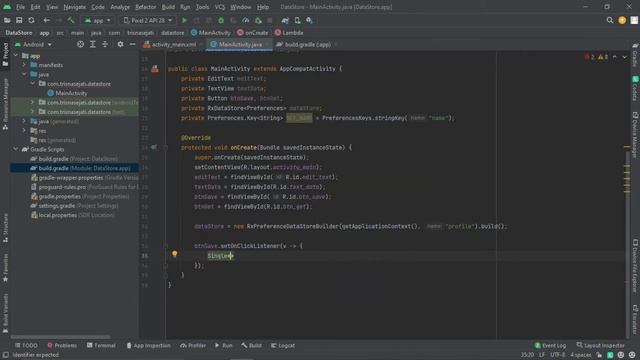Collapse all icon in the Project panel header
Screen dimensions: 640x360
coord(105,44)
